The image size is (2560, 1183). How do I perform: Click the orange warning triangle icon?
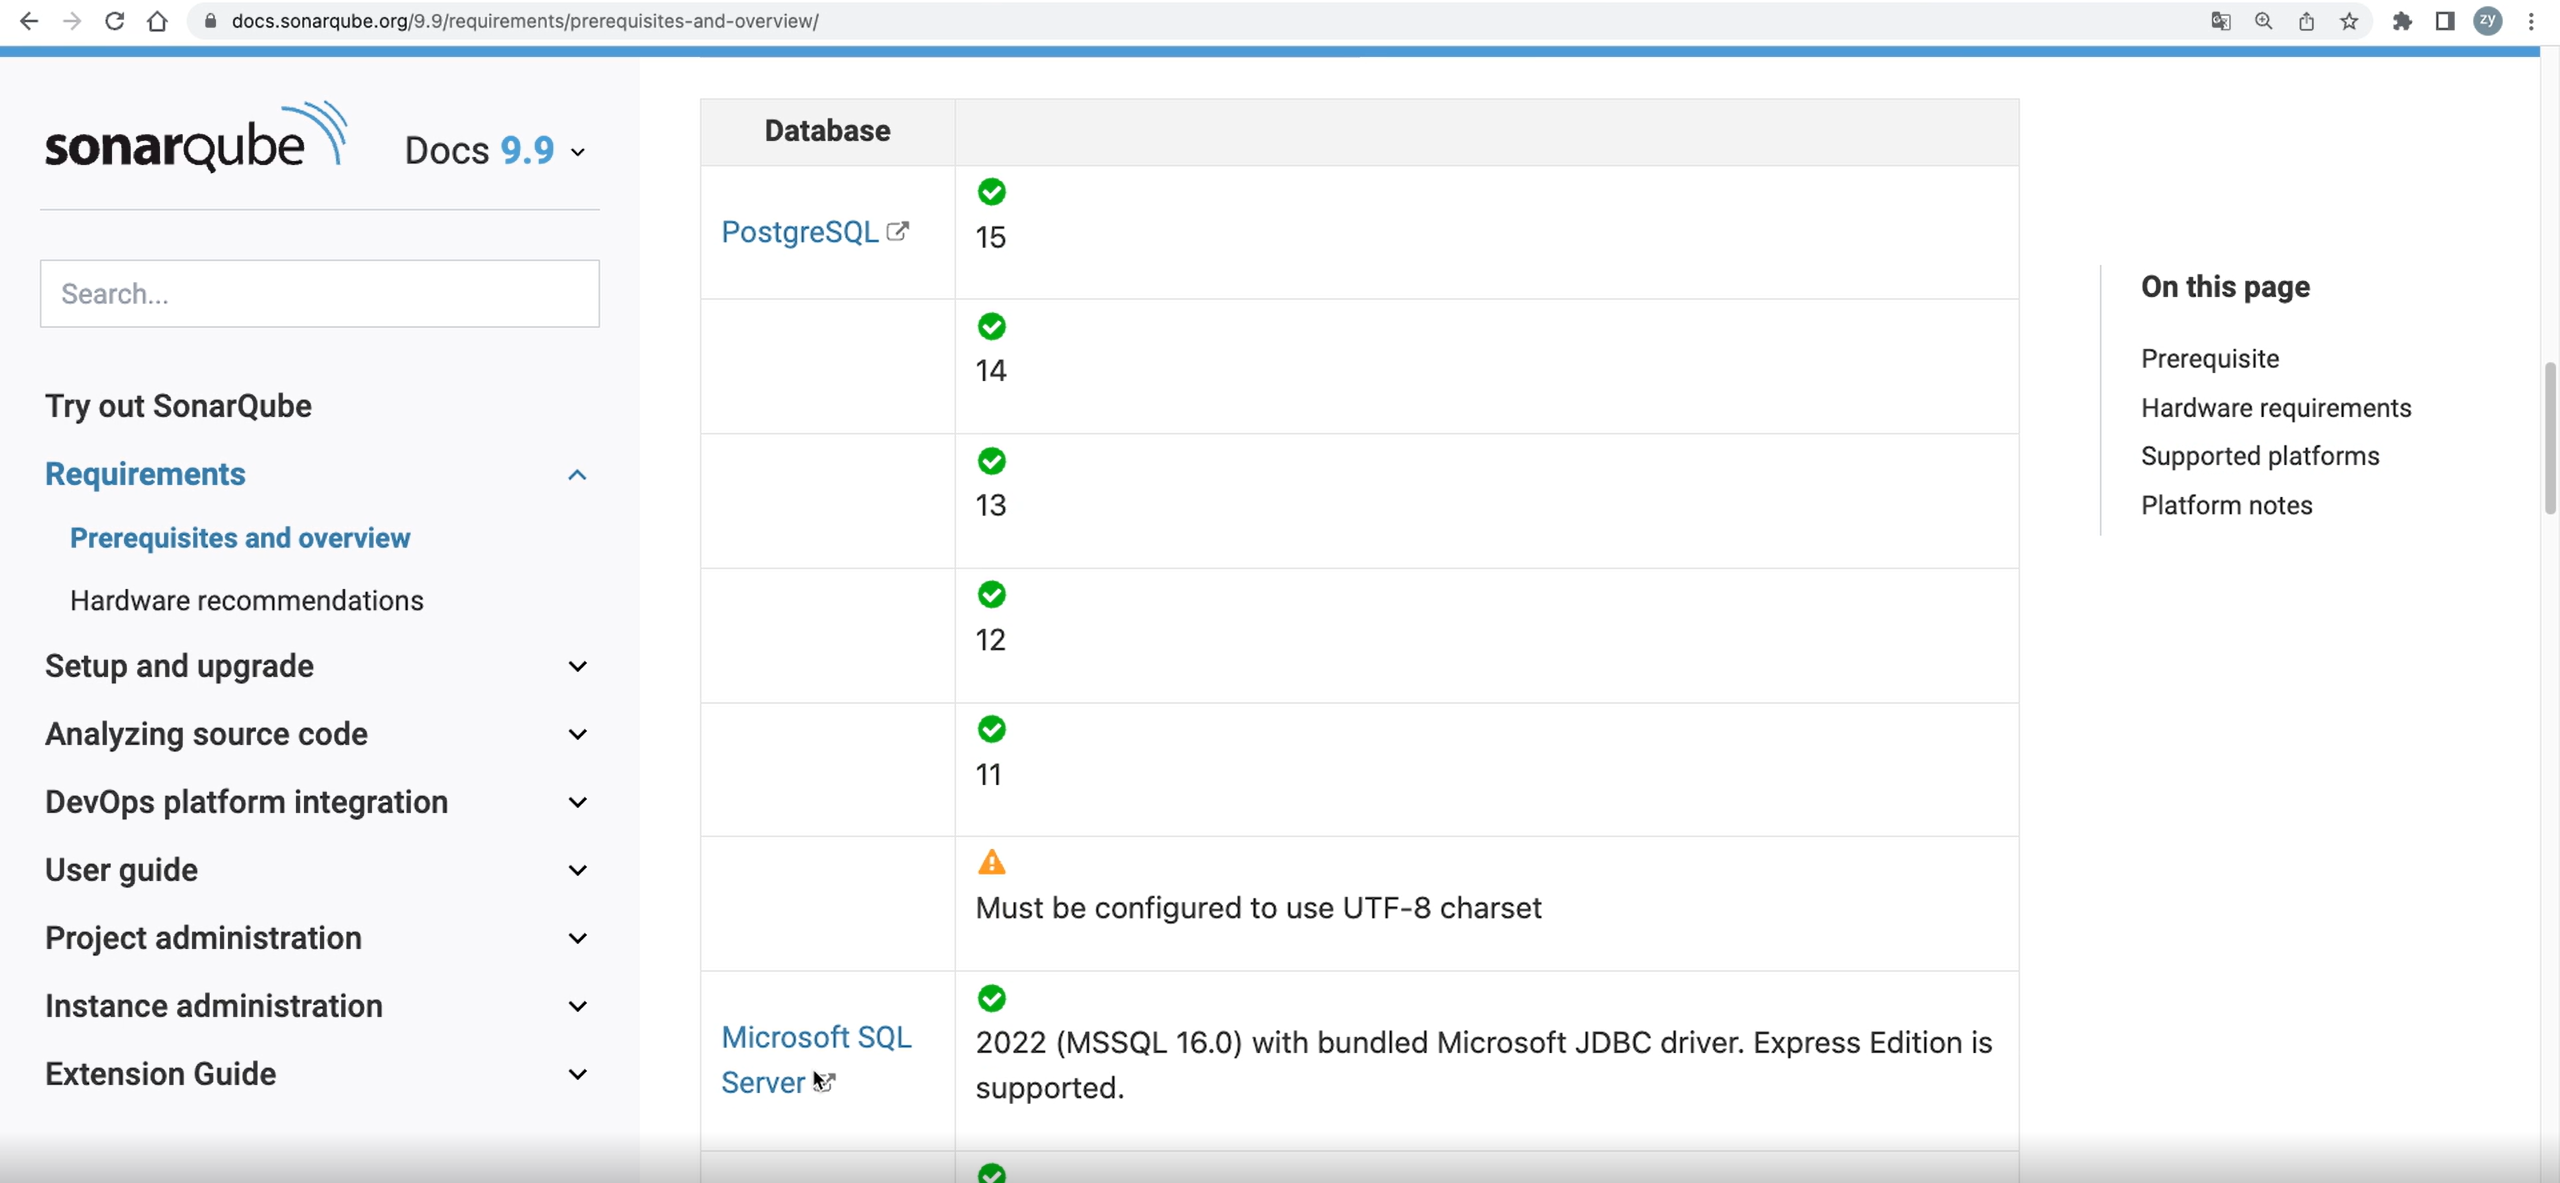pos(991,862)
